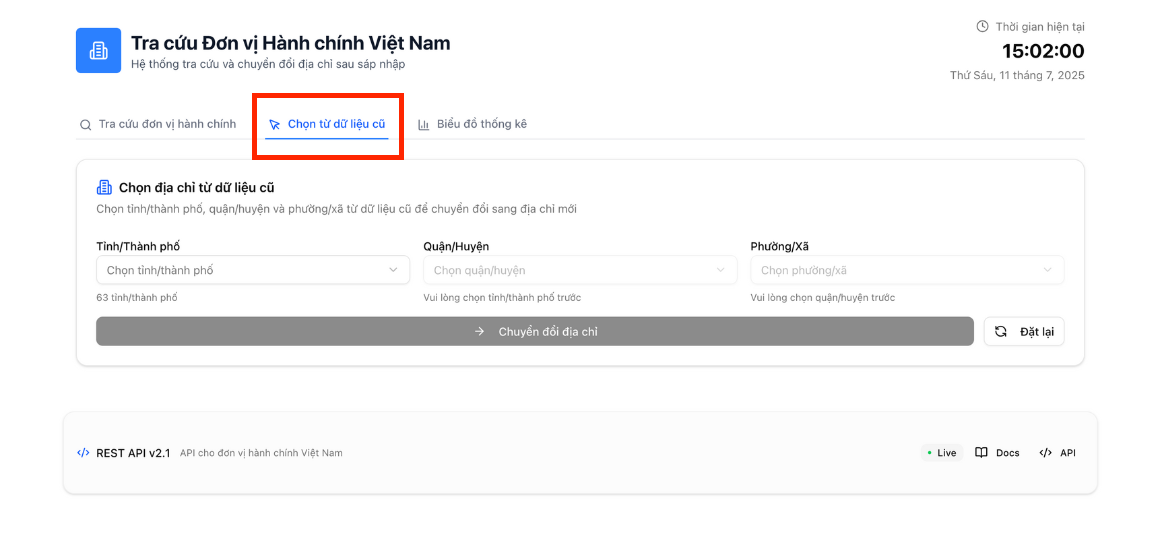Click the building icon in the card heading
1160x550 pixels.
tap(104, 187)
